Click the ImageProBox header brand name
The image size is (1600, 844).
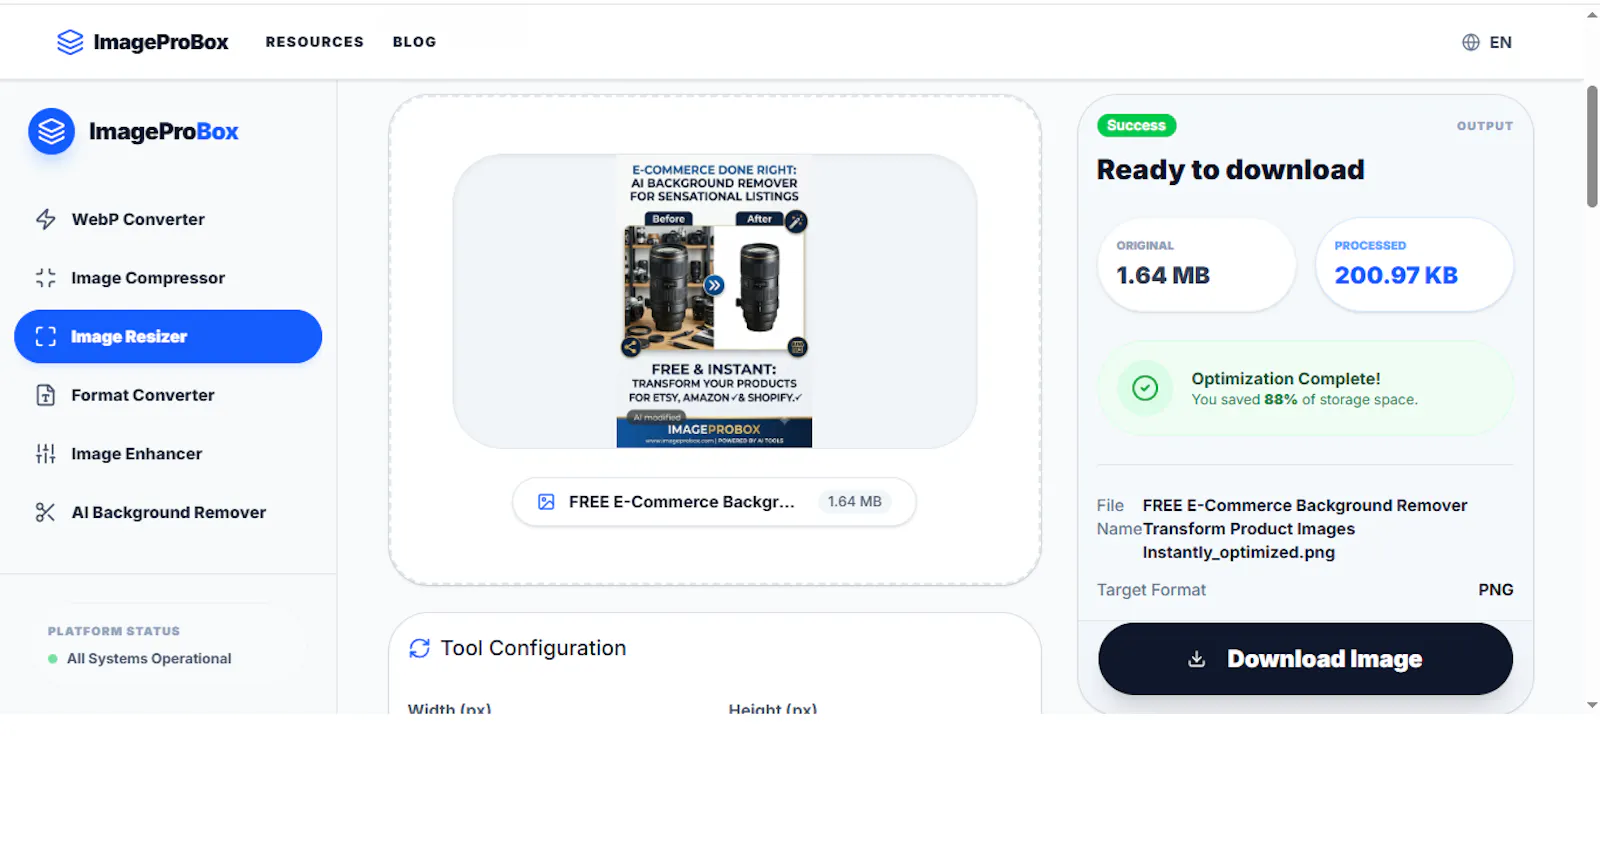click(161, 42)
